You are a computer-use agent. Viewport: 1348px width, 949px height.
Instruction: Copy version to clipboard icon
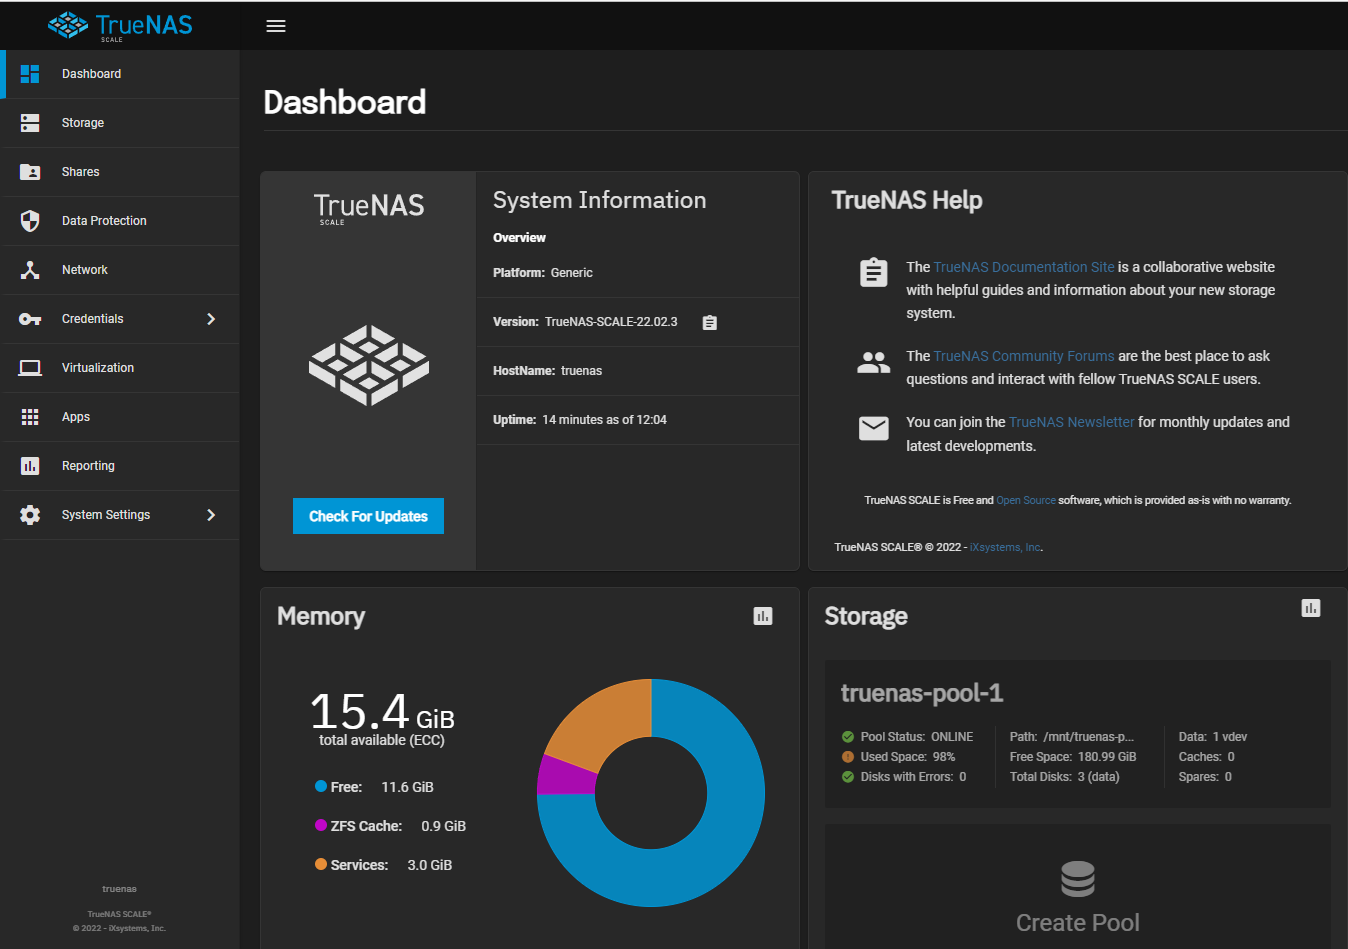(x=710, y=323)
